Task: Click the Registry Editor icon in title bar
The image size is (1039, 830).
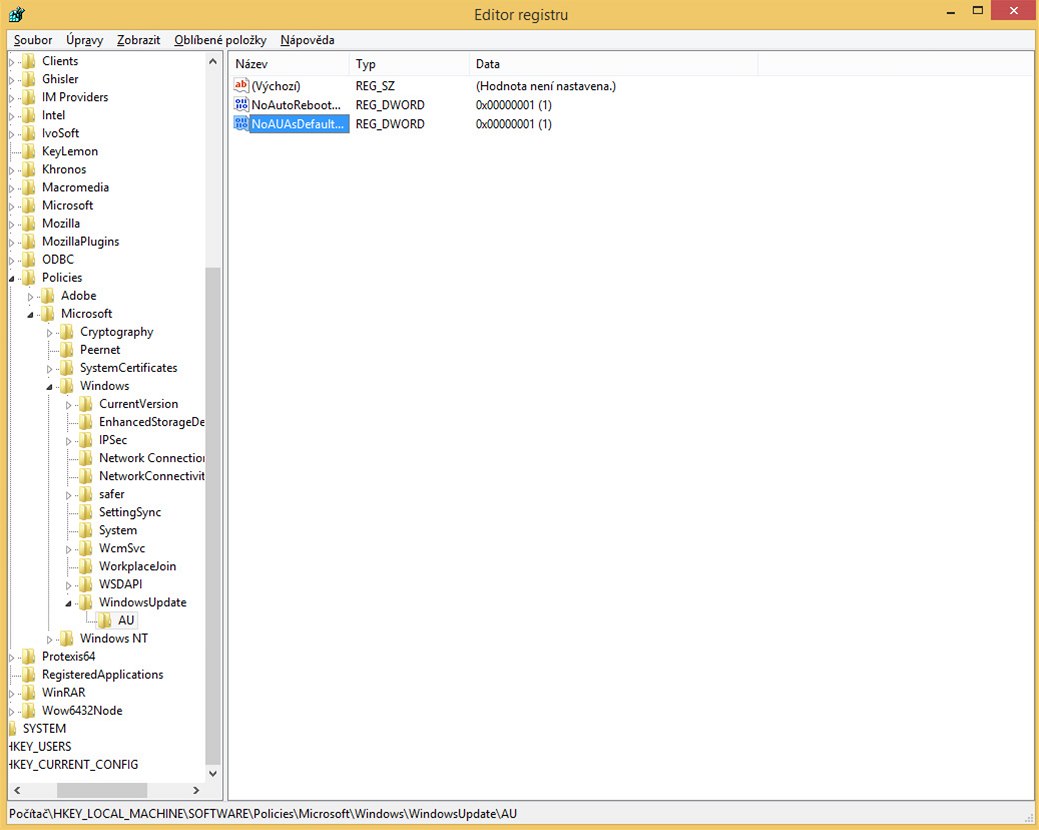Action: [16, 14]
